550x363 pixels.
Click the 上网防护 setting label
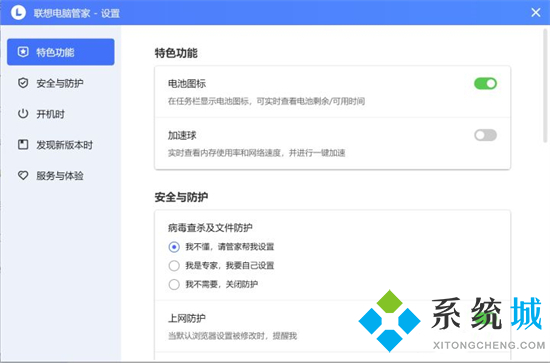[187, 318]
